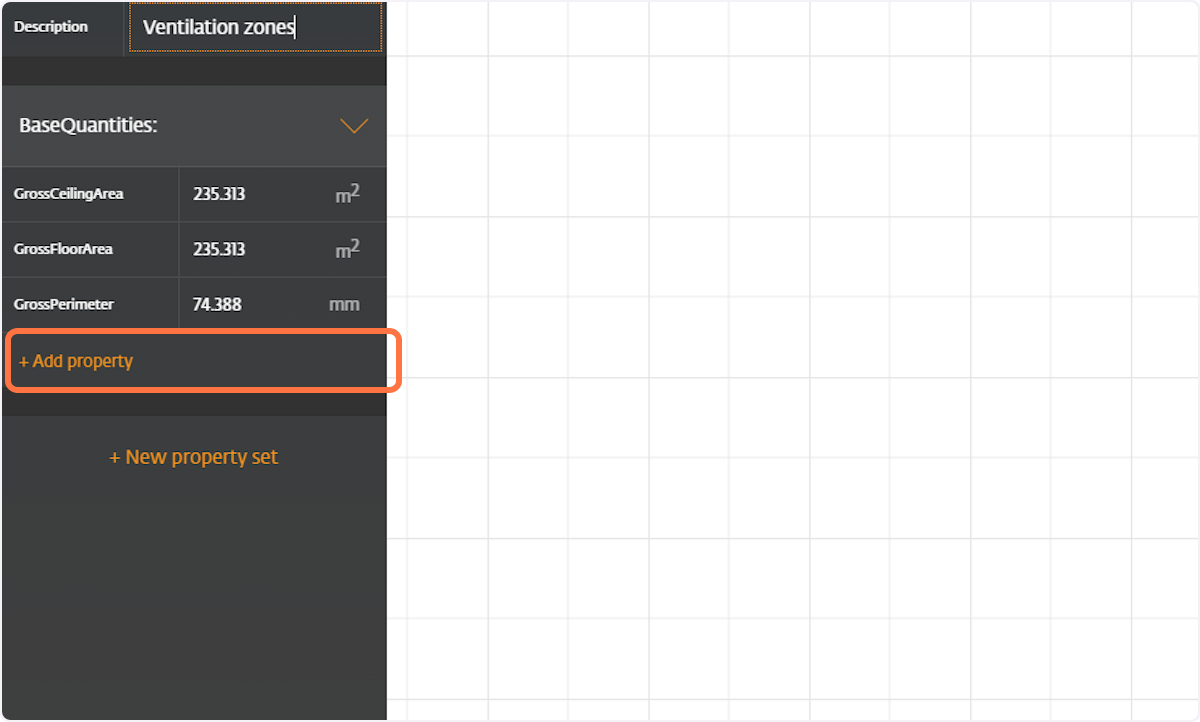Click the Description field label
The image size is (1200, 722).
pos(51,27)
